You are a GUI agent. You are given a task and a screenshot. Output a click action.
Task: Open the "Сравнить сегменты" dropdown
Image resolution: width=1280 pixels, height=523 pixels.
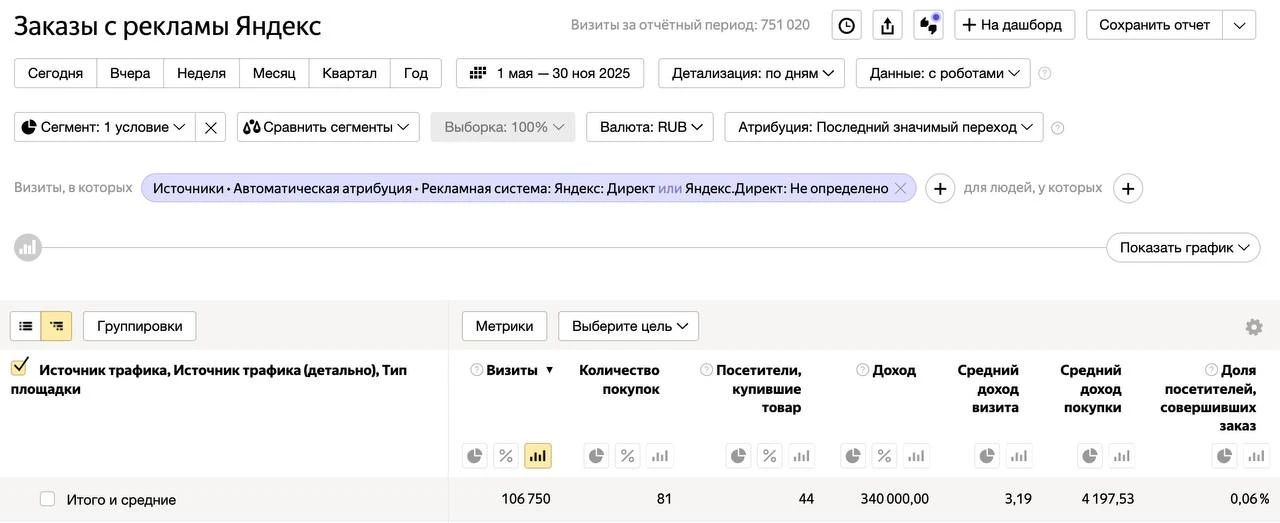click(x=328, y=127)
